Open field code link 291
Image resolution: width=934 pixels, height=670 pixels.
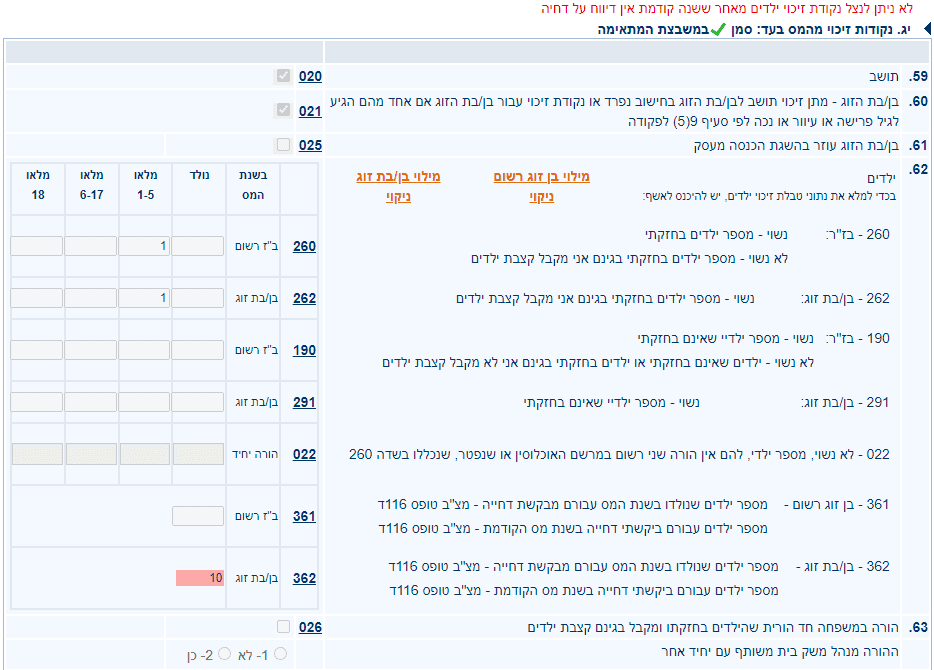pyautogui.click(x=304, y=402)
